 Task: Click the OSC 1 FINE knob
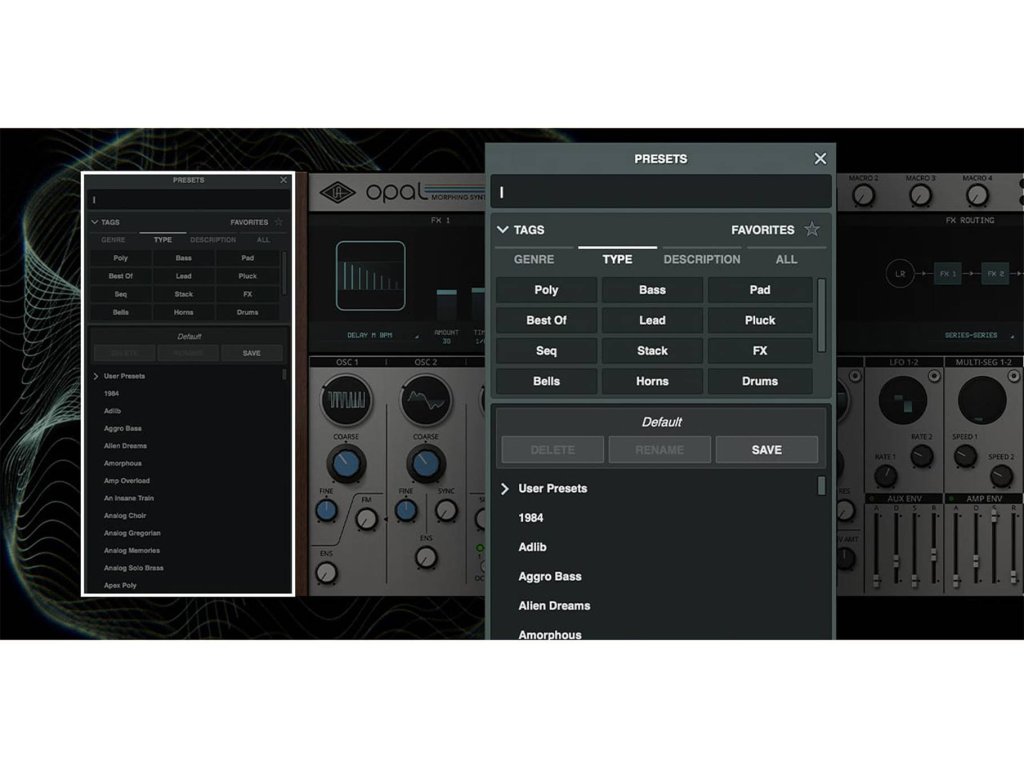point(327,510)
